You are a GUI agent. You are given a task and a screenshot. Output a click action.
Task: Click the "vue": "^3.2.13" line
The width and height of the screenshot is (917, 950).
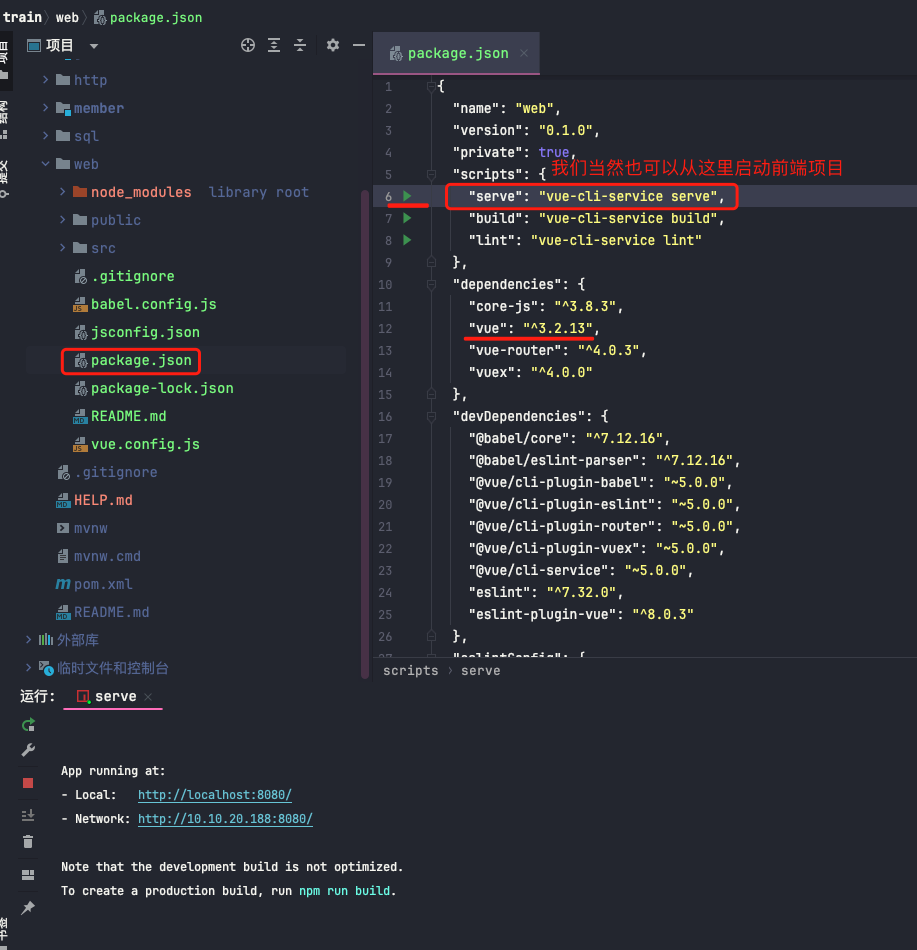(x=534, y=328)
